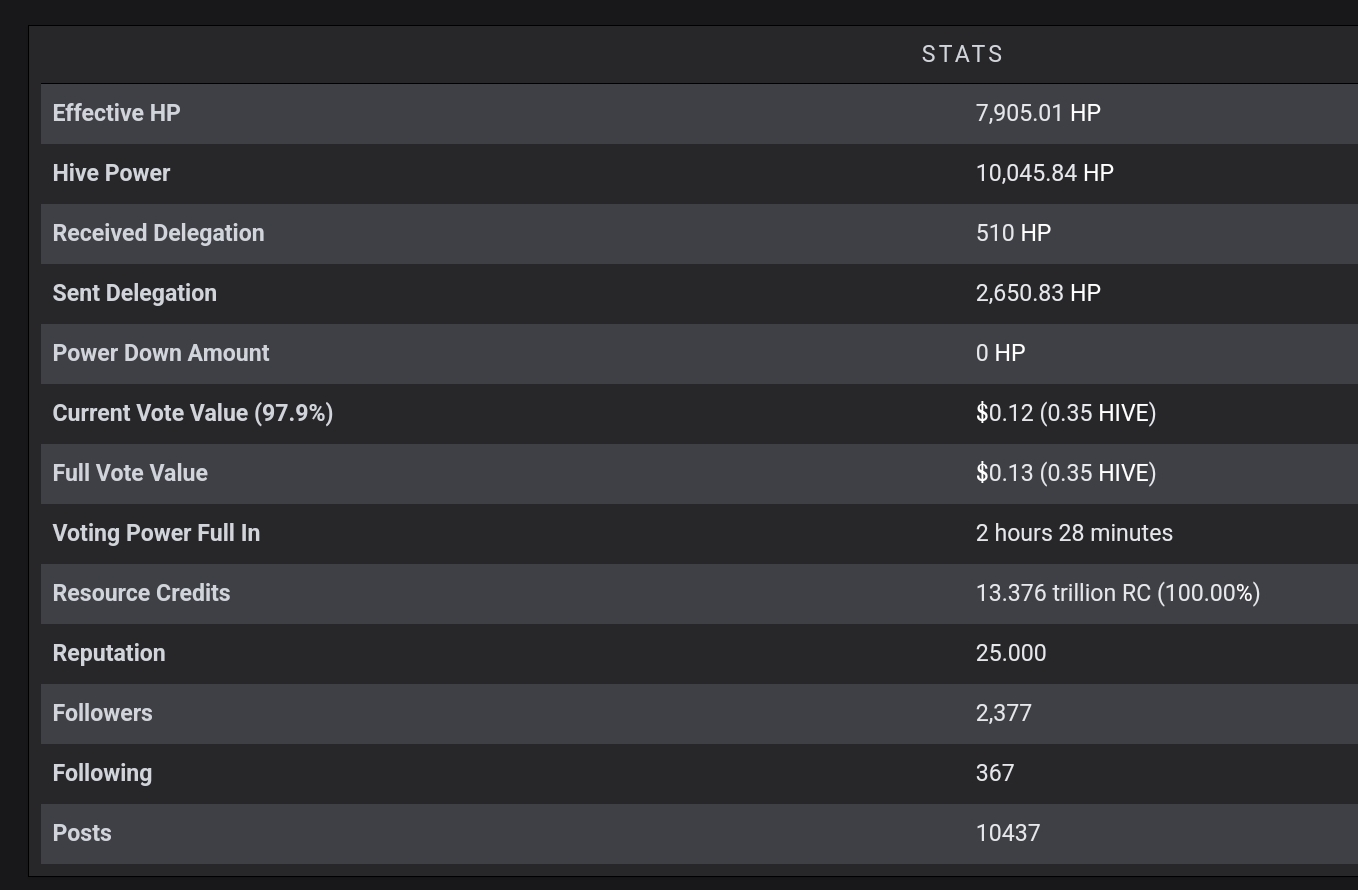The width and height of the screenshot is (1358, 890).
Task: Select the Effective HP row label
Action: [116, 113]
